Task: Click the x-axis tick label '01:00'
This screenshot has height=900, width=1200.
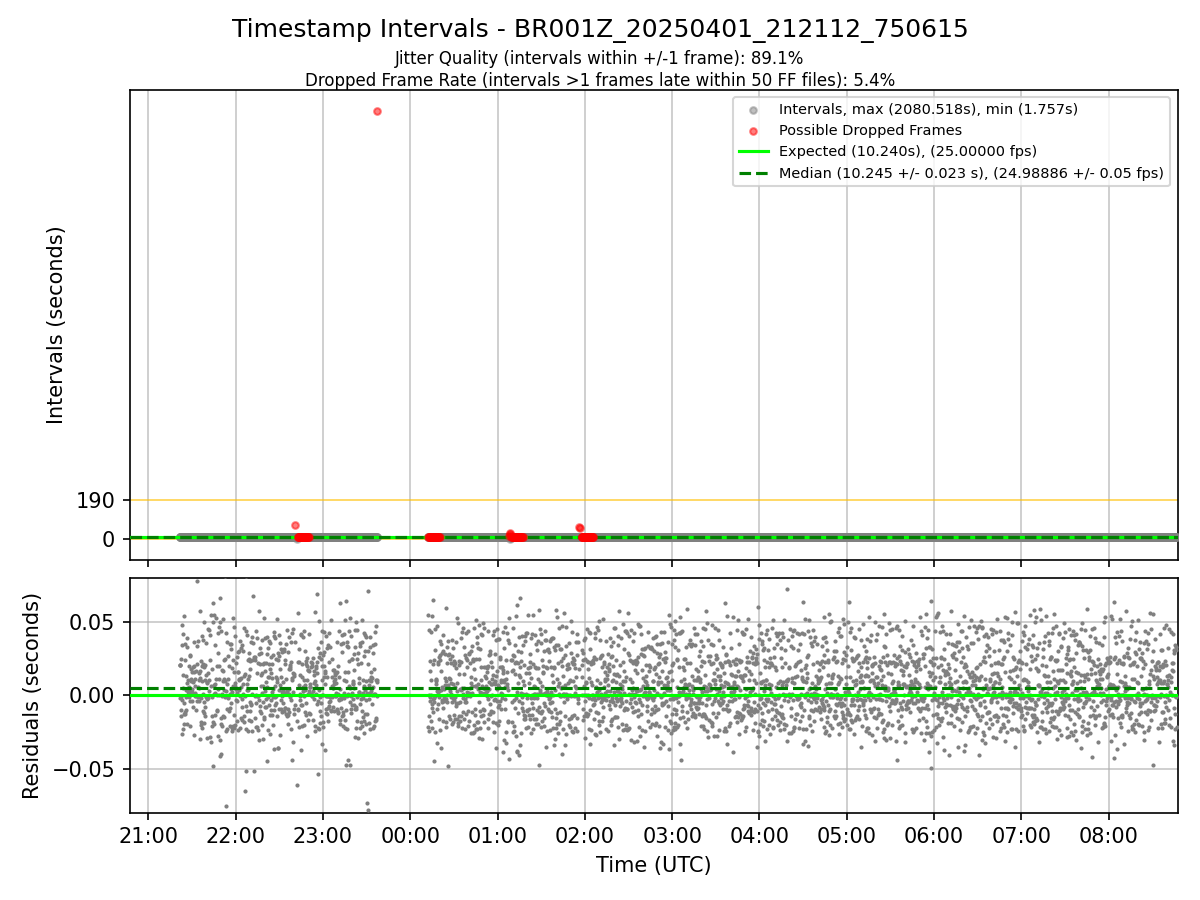Action: 497,836
